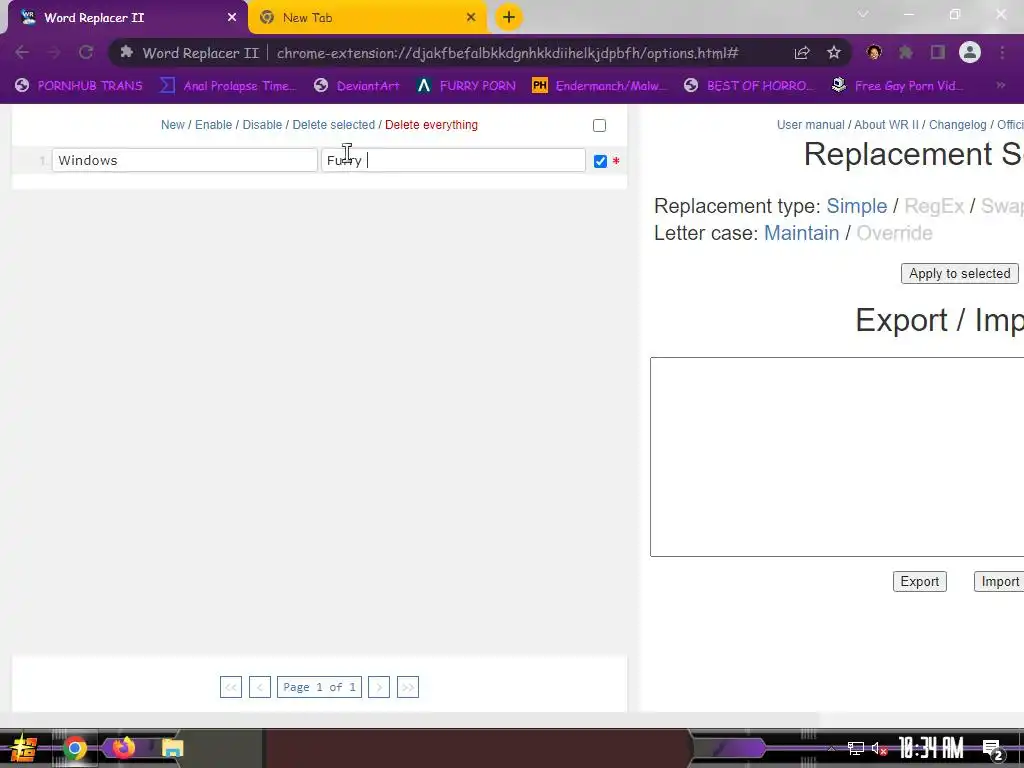Share this page icon in address bar
The height and width of the screenshot is (768, 1024).
tap(802, 53)
